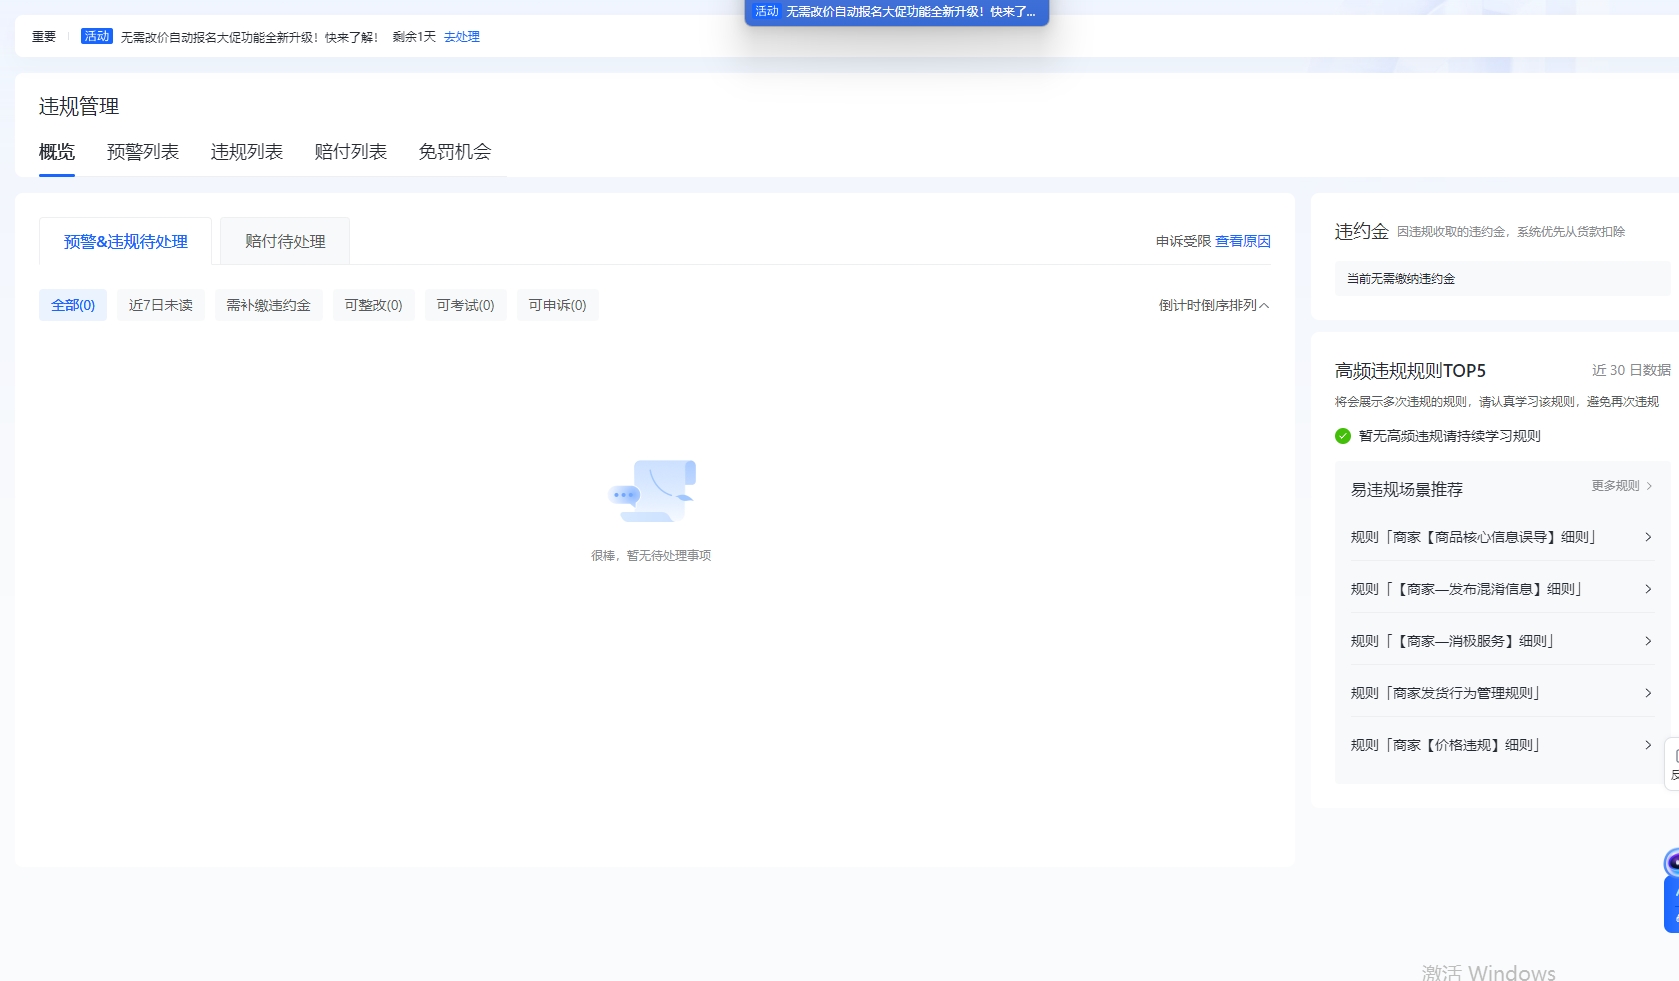The height and width of the screenshot is (981, 1679).
Task: Open the 价格违规 rule entry
Action: [x=1500, y=745]
